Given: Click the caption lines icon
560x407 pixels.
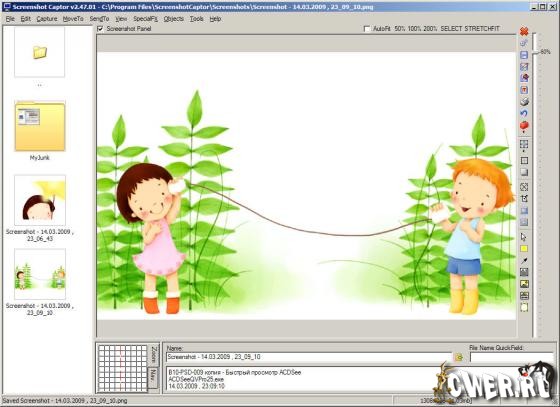Looking at the screenshot, I should pos(524,296).
